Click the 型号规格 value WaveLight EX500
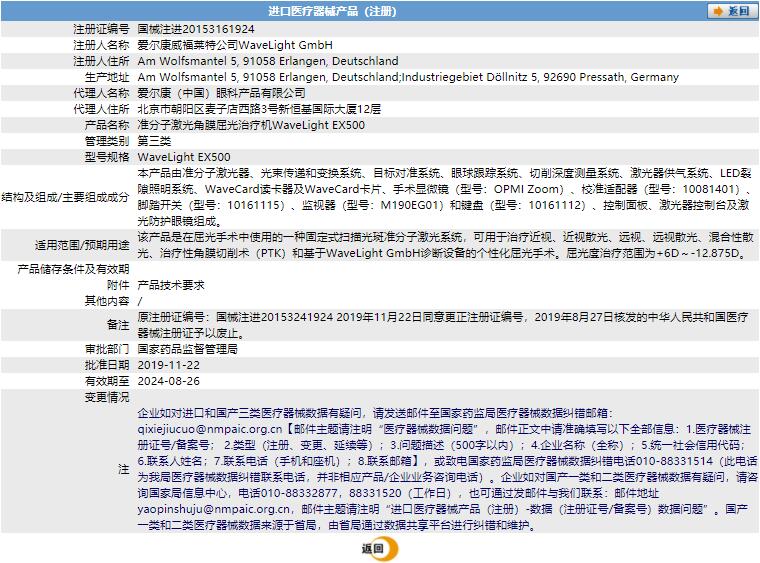The image size is (760, 563). (x=184, y=157)
